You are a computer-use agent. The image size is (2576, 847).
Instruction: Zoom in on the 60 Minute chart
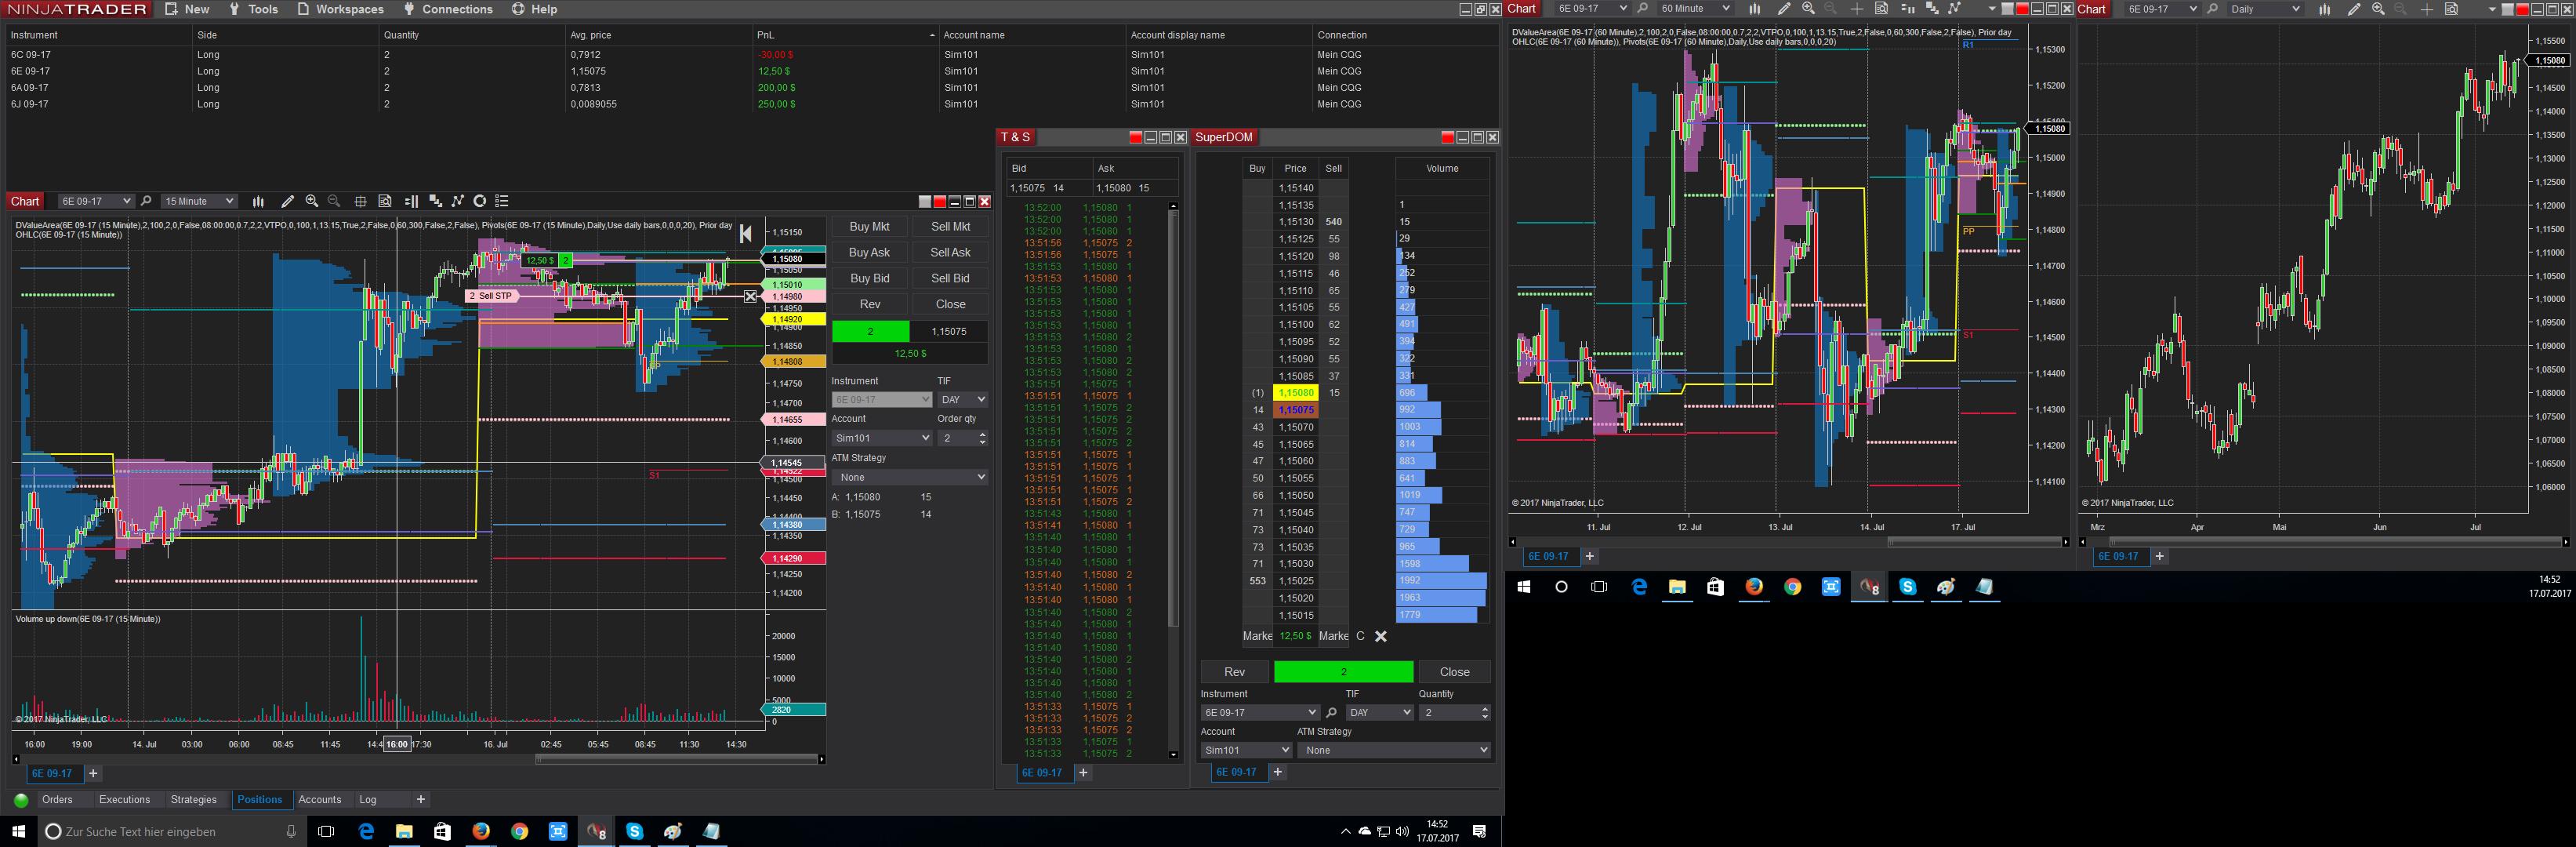1808,9
